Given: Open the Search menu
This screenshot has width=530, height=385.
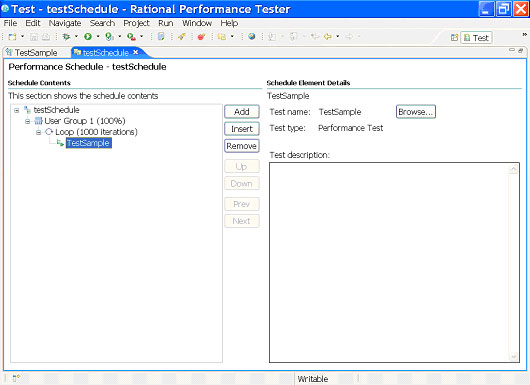Looking at the screenshot, I should click(102, 23).
